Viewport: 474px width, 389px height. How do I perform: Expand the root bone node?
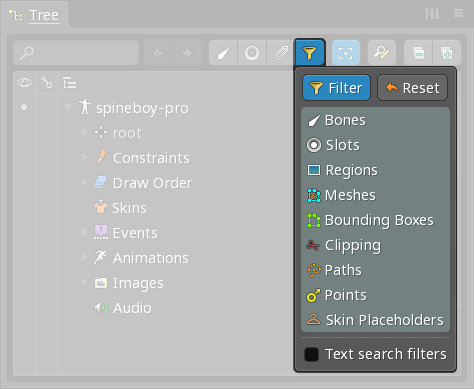(85, 132)
